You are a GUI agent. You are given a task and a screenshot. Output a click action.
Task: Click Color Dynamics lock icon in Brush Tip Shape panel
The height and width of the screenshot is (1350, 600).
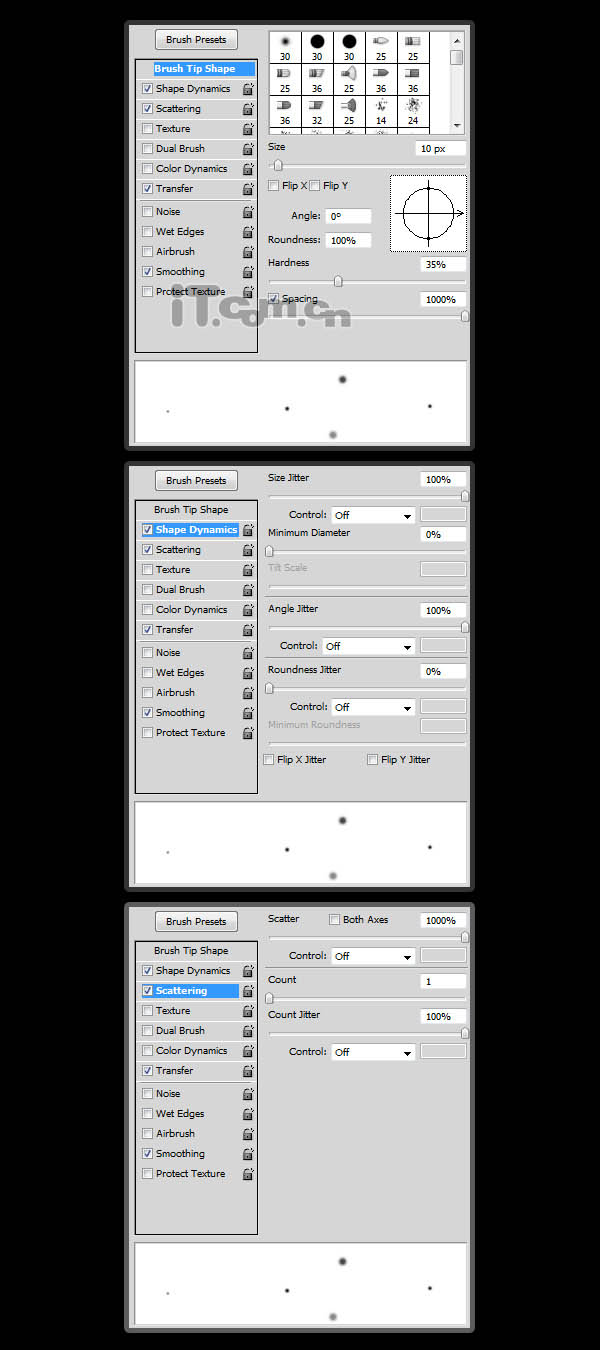coord(247,169)
